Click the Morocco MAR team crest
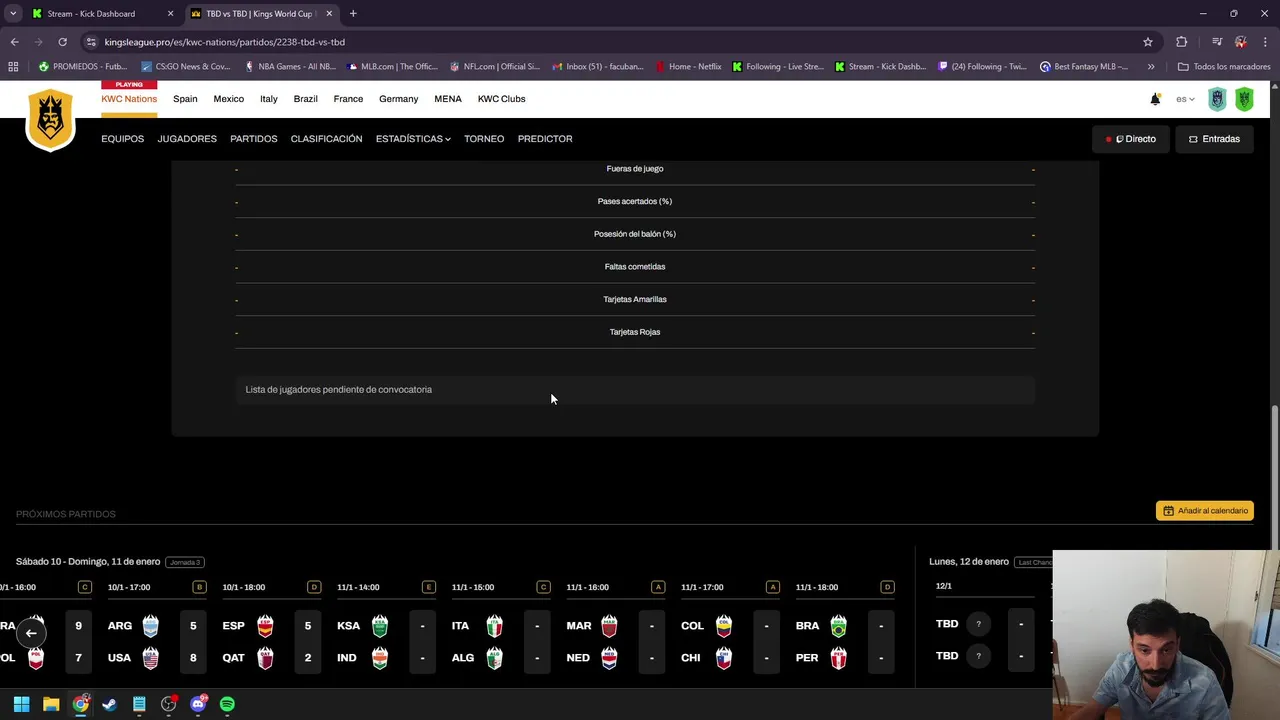The width and height of the screenshot is (1280, 720). [609, 626]
